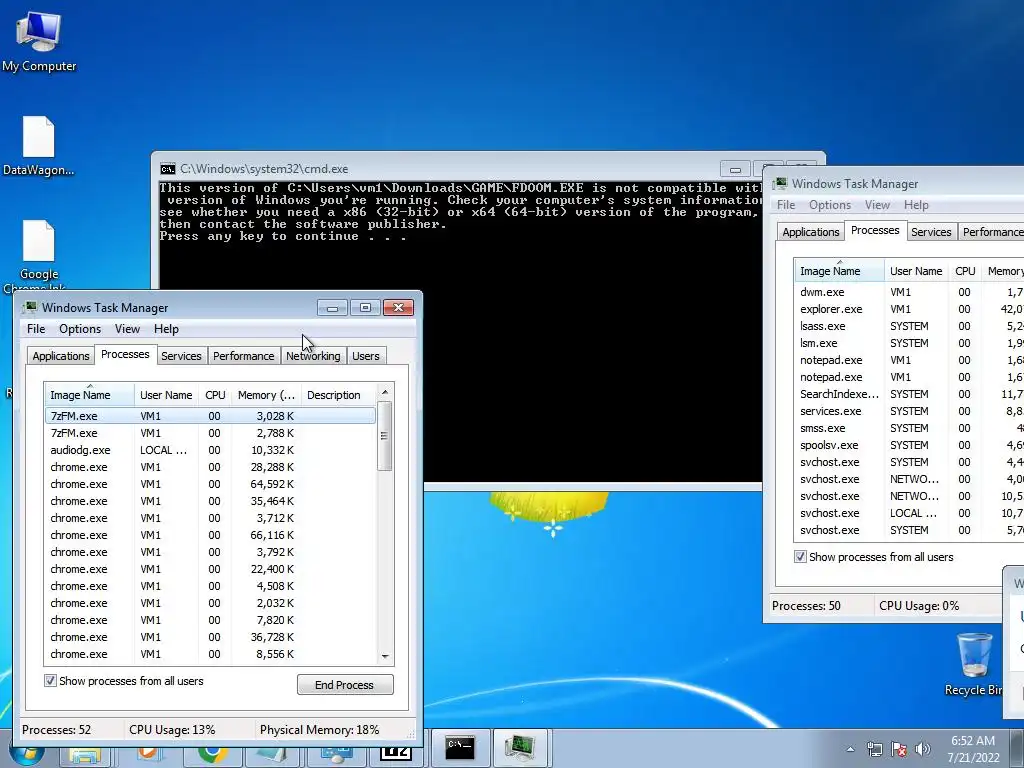This screenshot has width=1024, height=768.
Task: Switch to Performance tab in front Task Manager
Action: (x=244, y=356)
